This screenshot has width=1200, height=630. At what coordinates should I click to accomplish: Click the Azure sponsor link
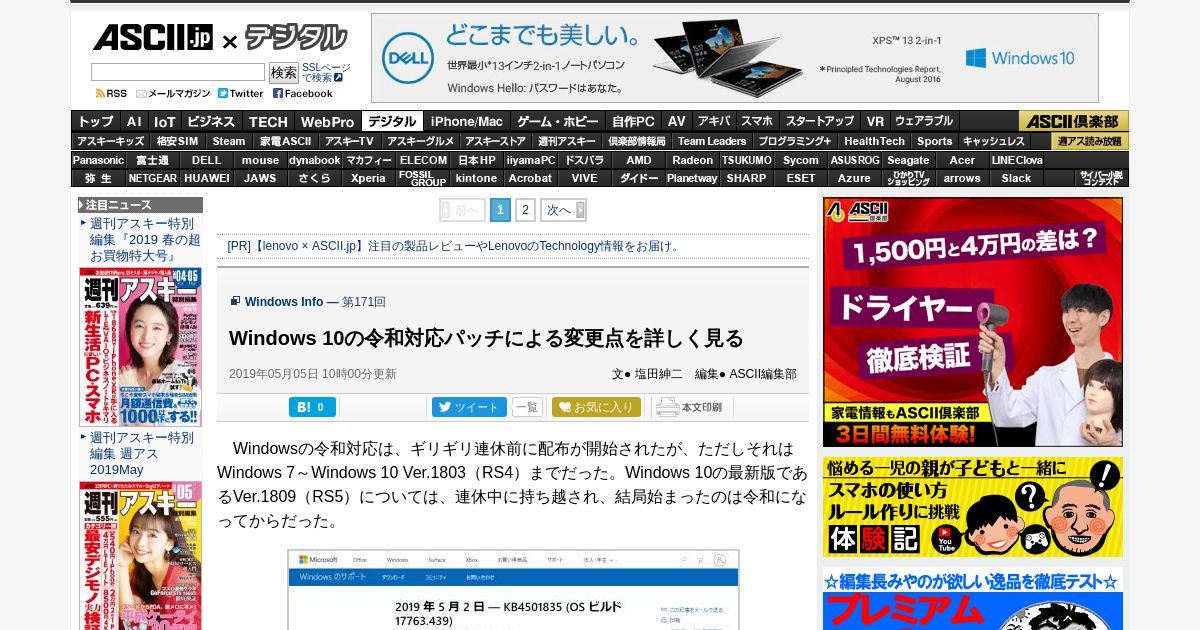tap(855, 178)
